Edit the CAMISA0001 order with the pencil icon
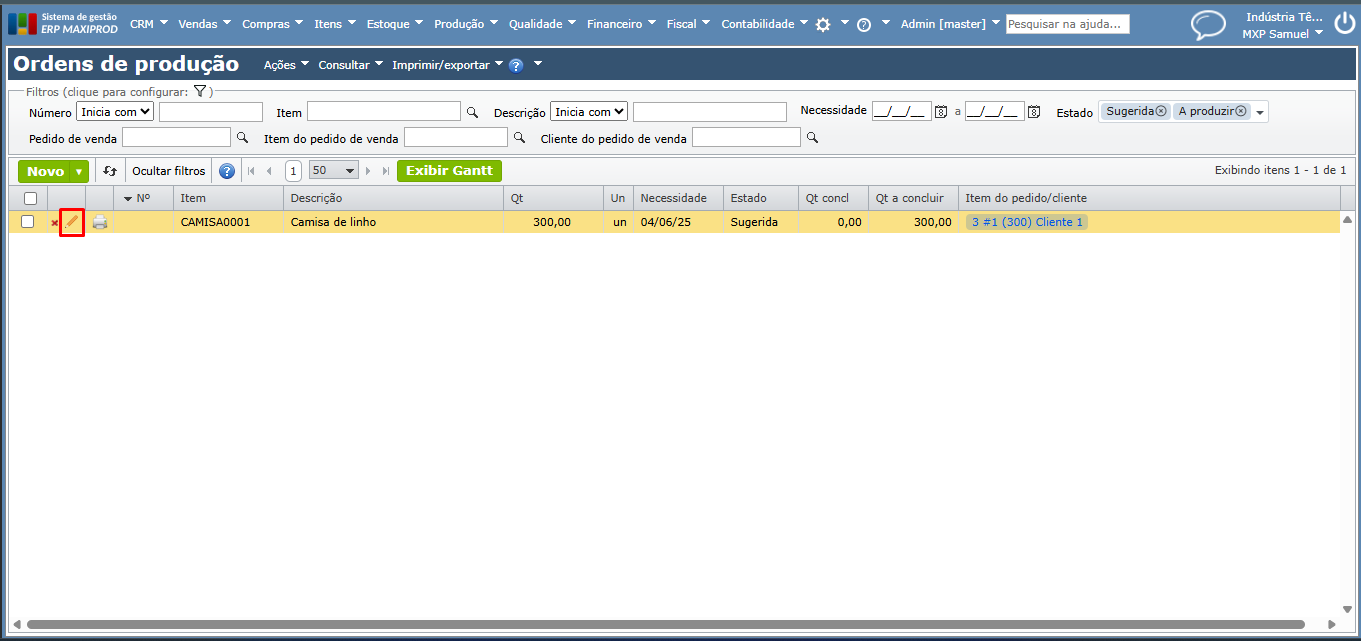Viewport: 1361px width, 641px height. click(x=71, y=222)
